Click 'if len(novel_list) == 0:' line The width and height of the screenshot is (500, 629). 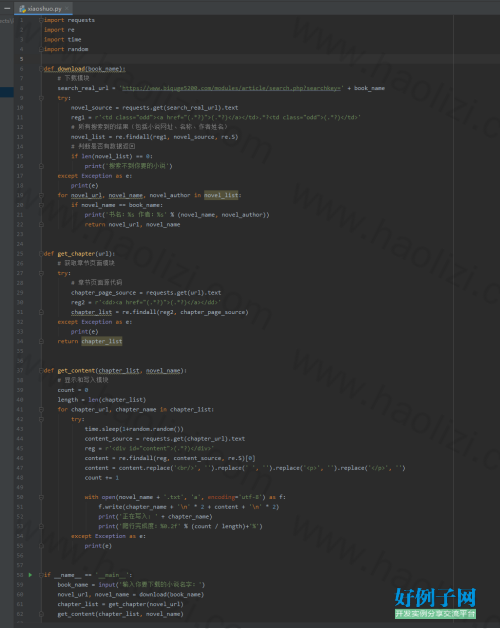coord(112,156)
